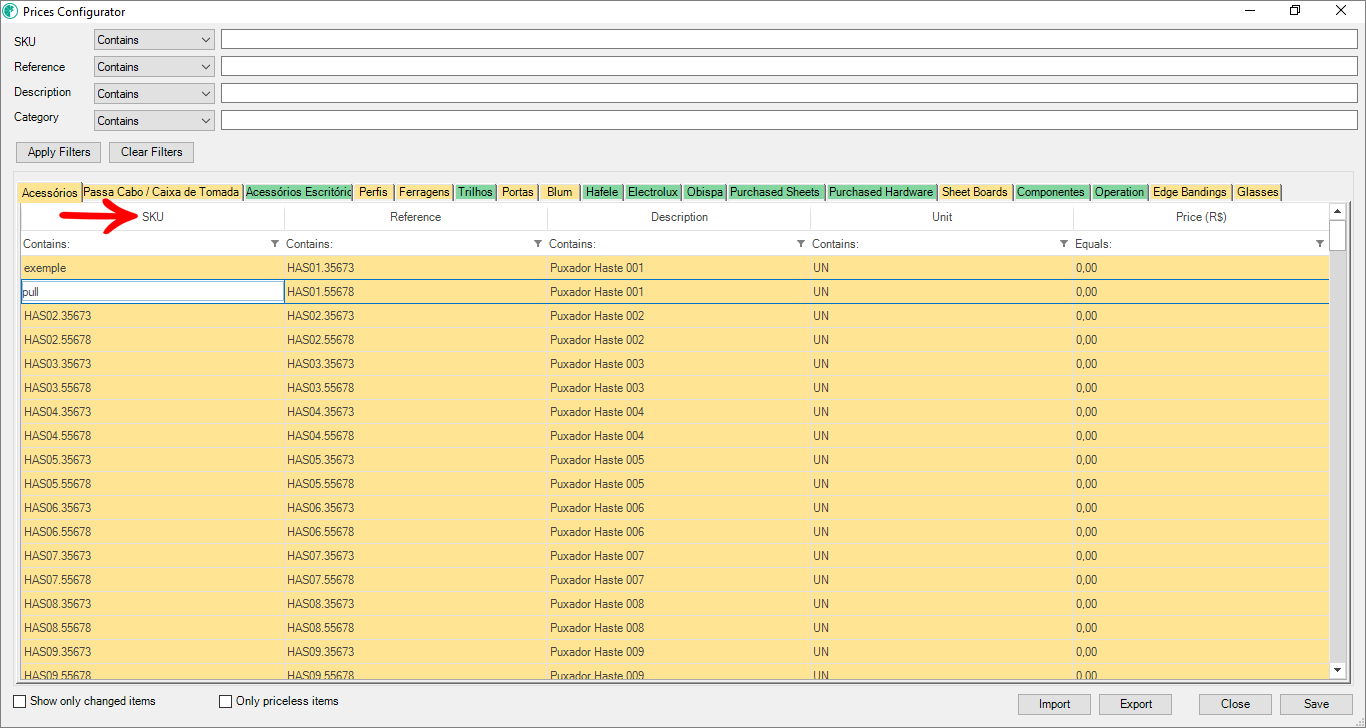Select the SKU cell exemple

153,268
